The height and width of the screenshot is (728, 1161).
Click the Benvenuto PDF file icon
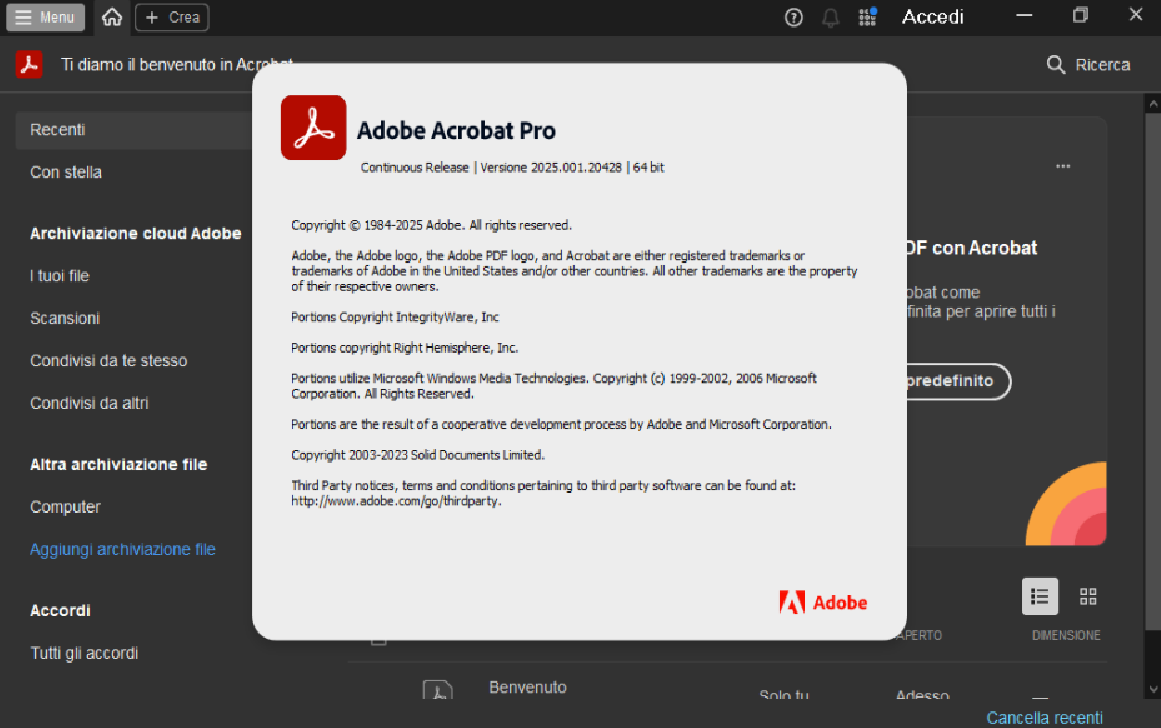438,690
